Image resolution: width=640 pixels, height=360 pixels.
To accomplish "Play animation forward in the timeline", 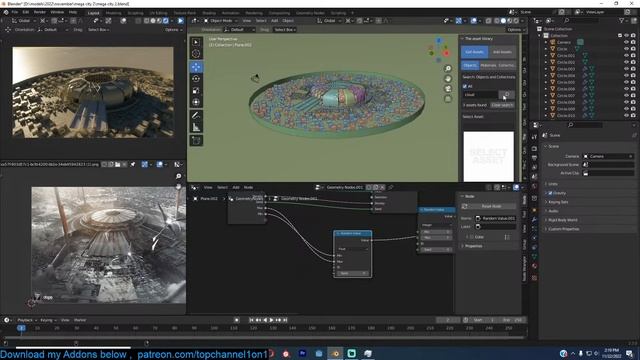I will point(271,320).
